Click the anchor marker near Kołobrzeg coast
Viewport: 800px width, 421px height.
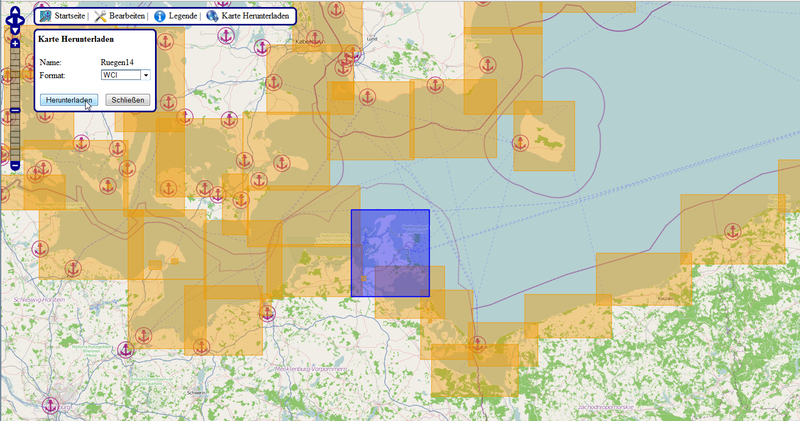point(732,231)
